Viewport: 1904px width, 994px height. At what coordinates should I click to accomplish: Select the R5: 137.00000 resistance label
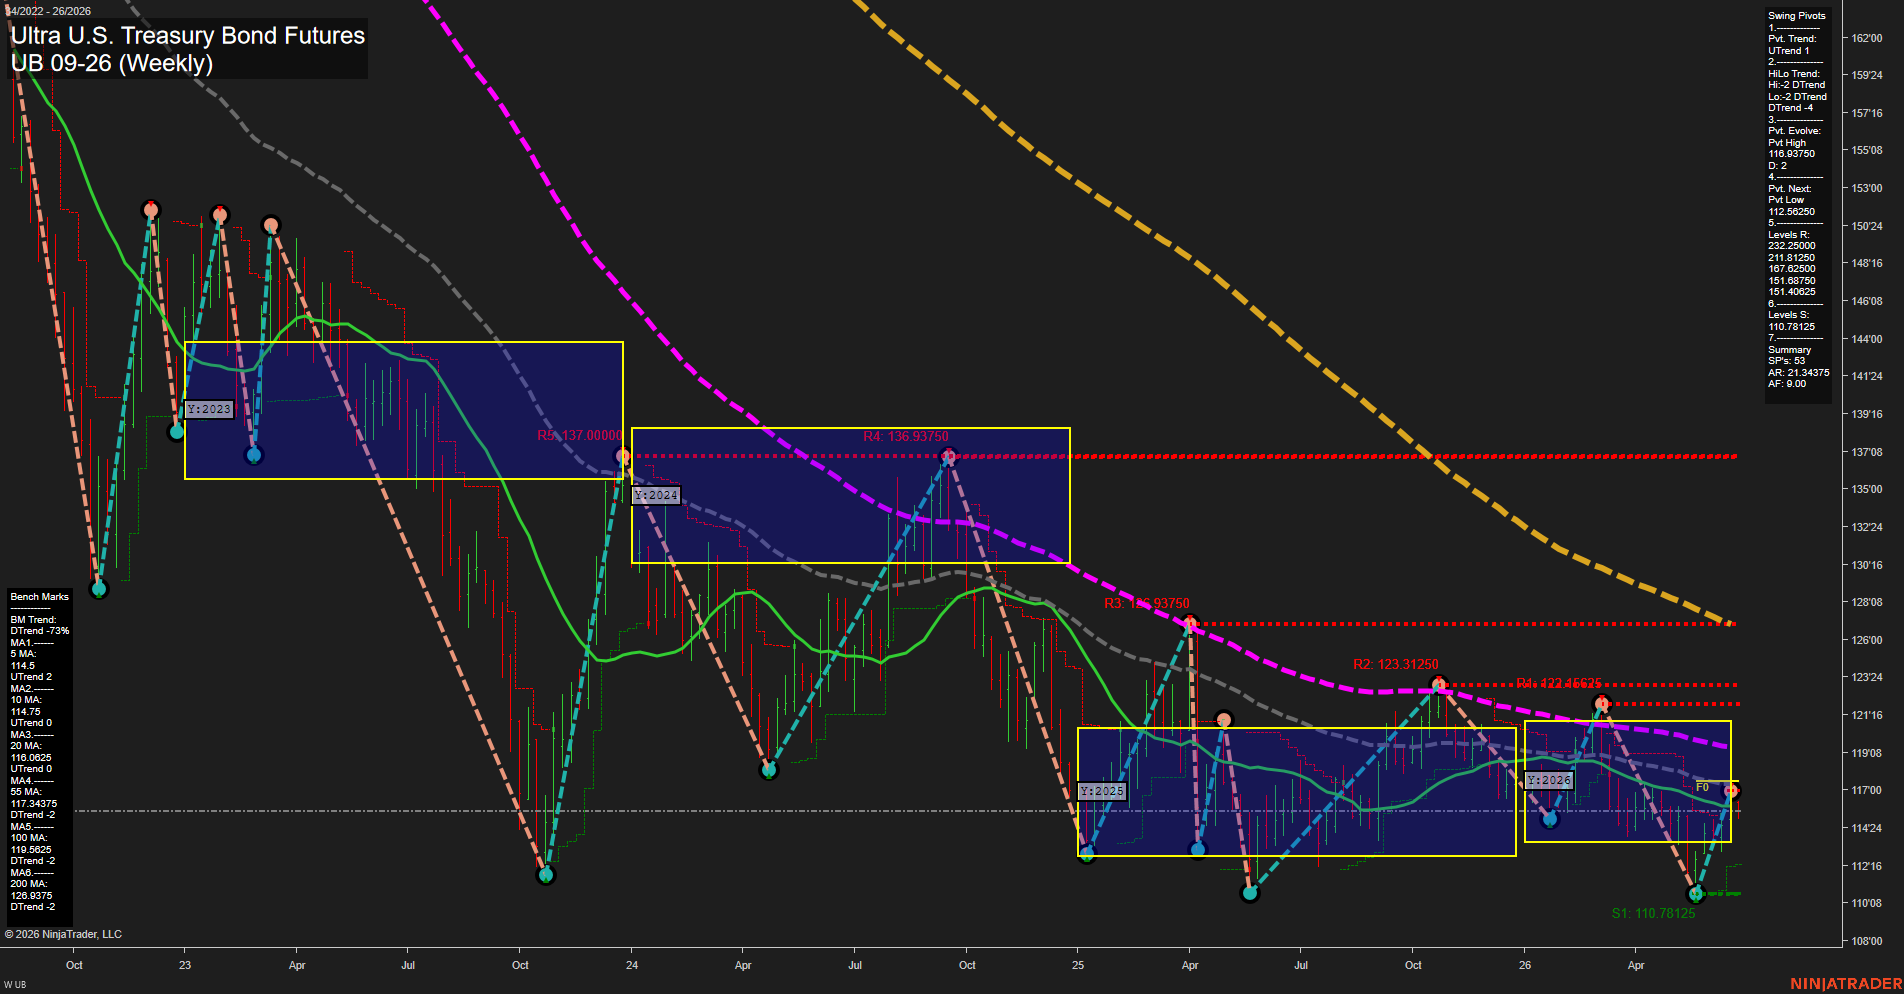tap(579, 436)
